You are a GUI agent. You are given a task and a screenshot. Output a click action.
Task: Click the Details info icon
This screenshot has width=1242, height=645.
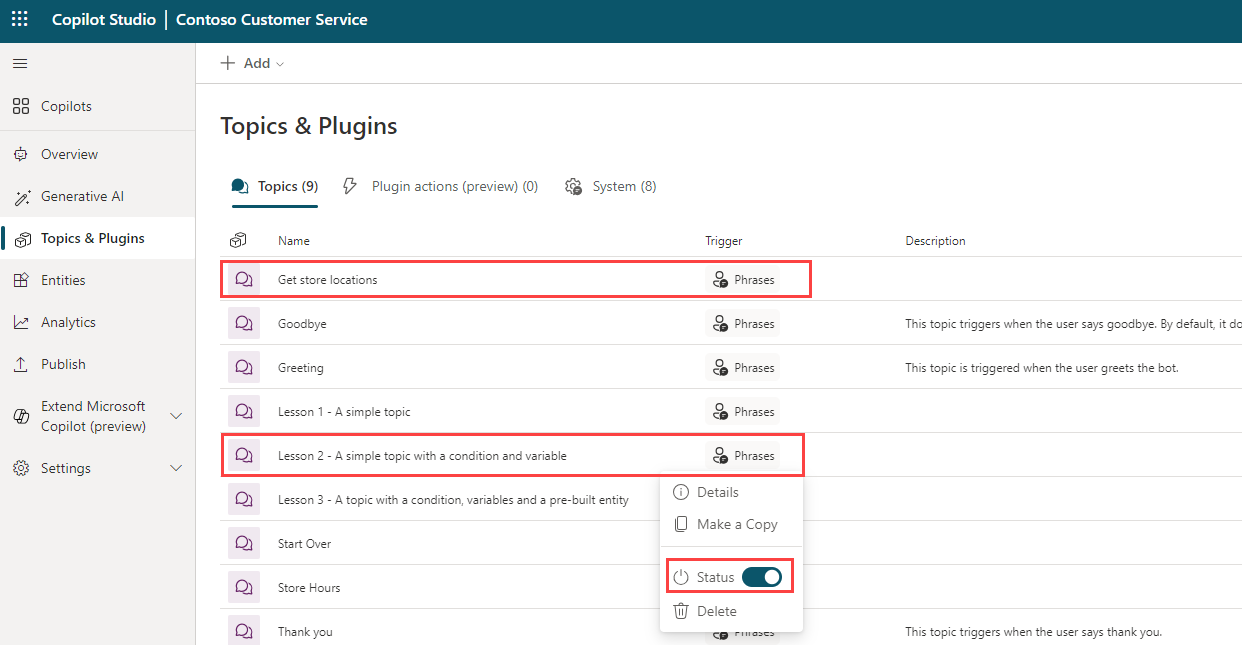[681, 492]
